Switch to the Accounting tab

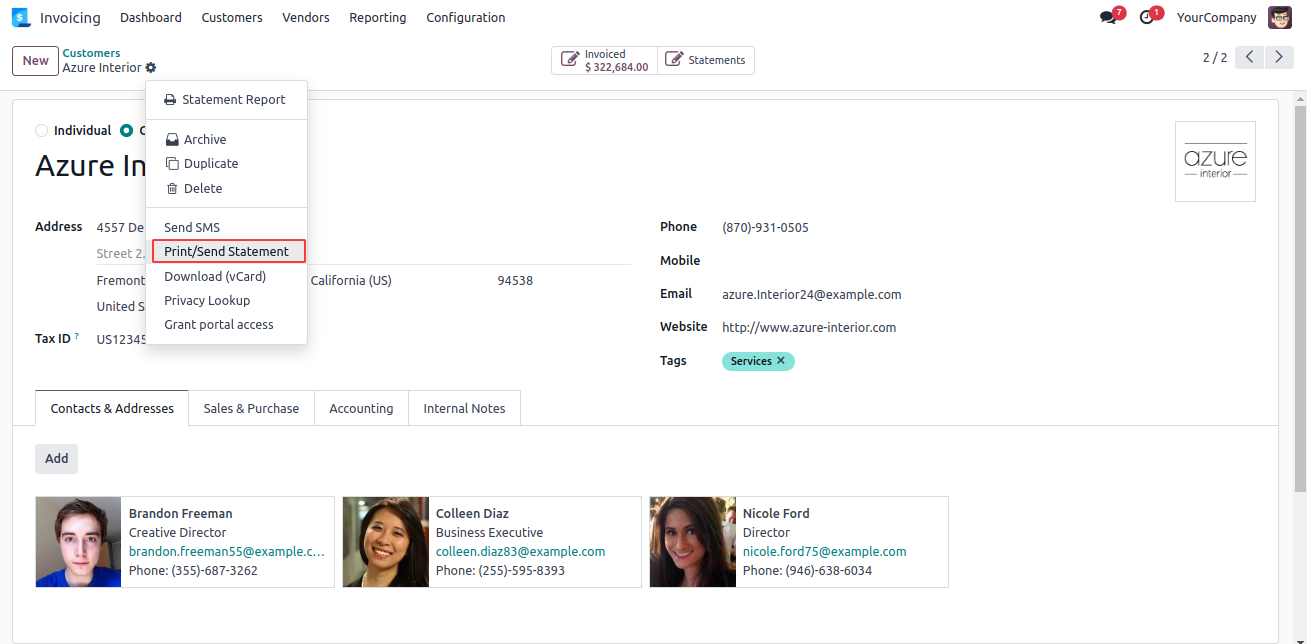pyautogui.click(x=361, y=408)
